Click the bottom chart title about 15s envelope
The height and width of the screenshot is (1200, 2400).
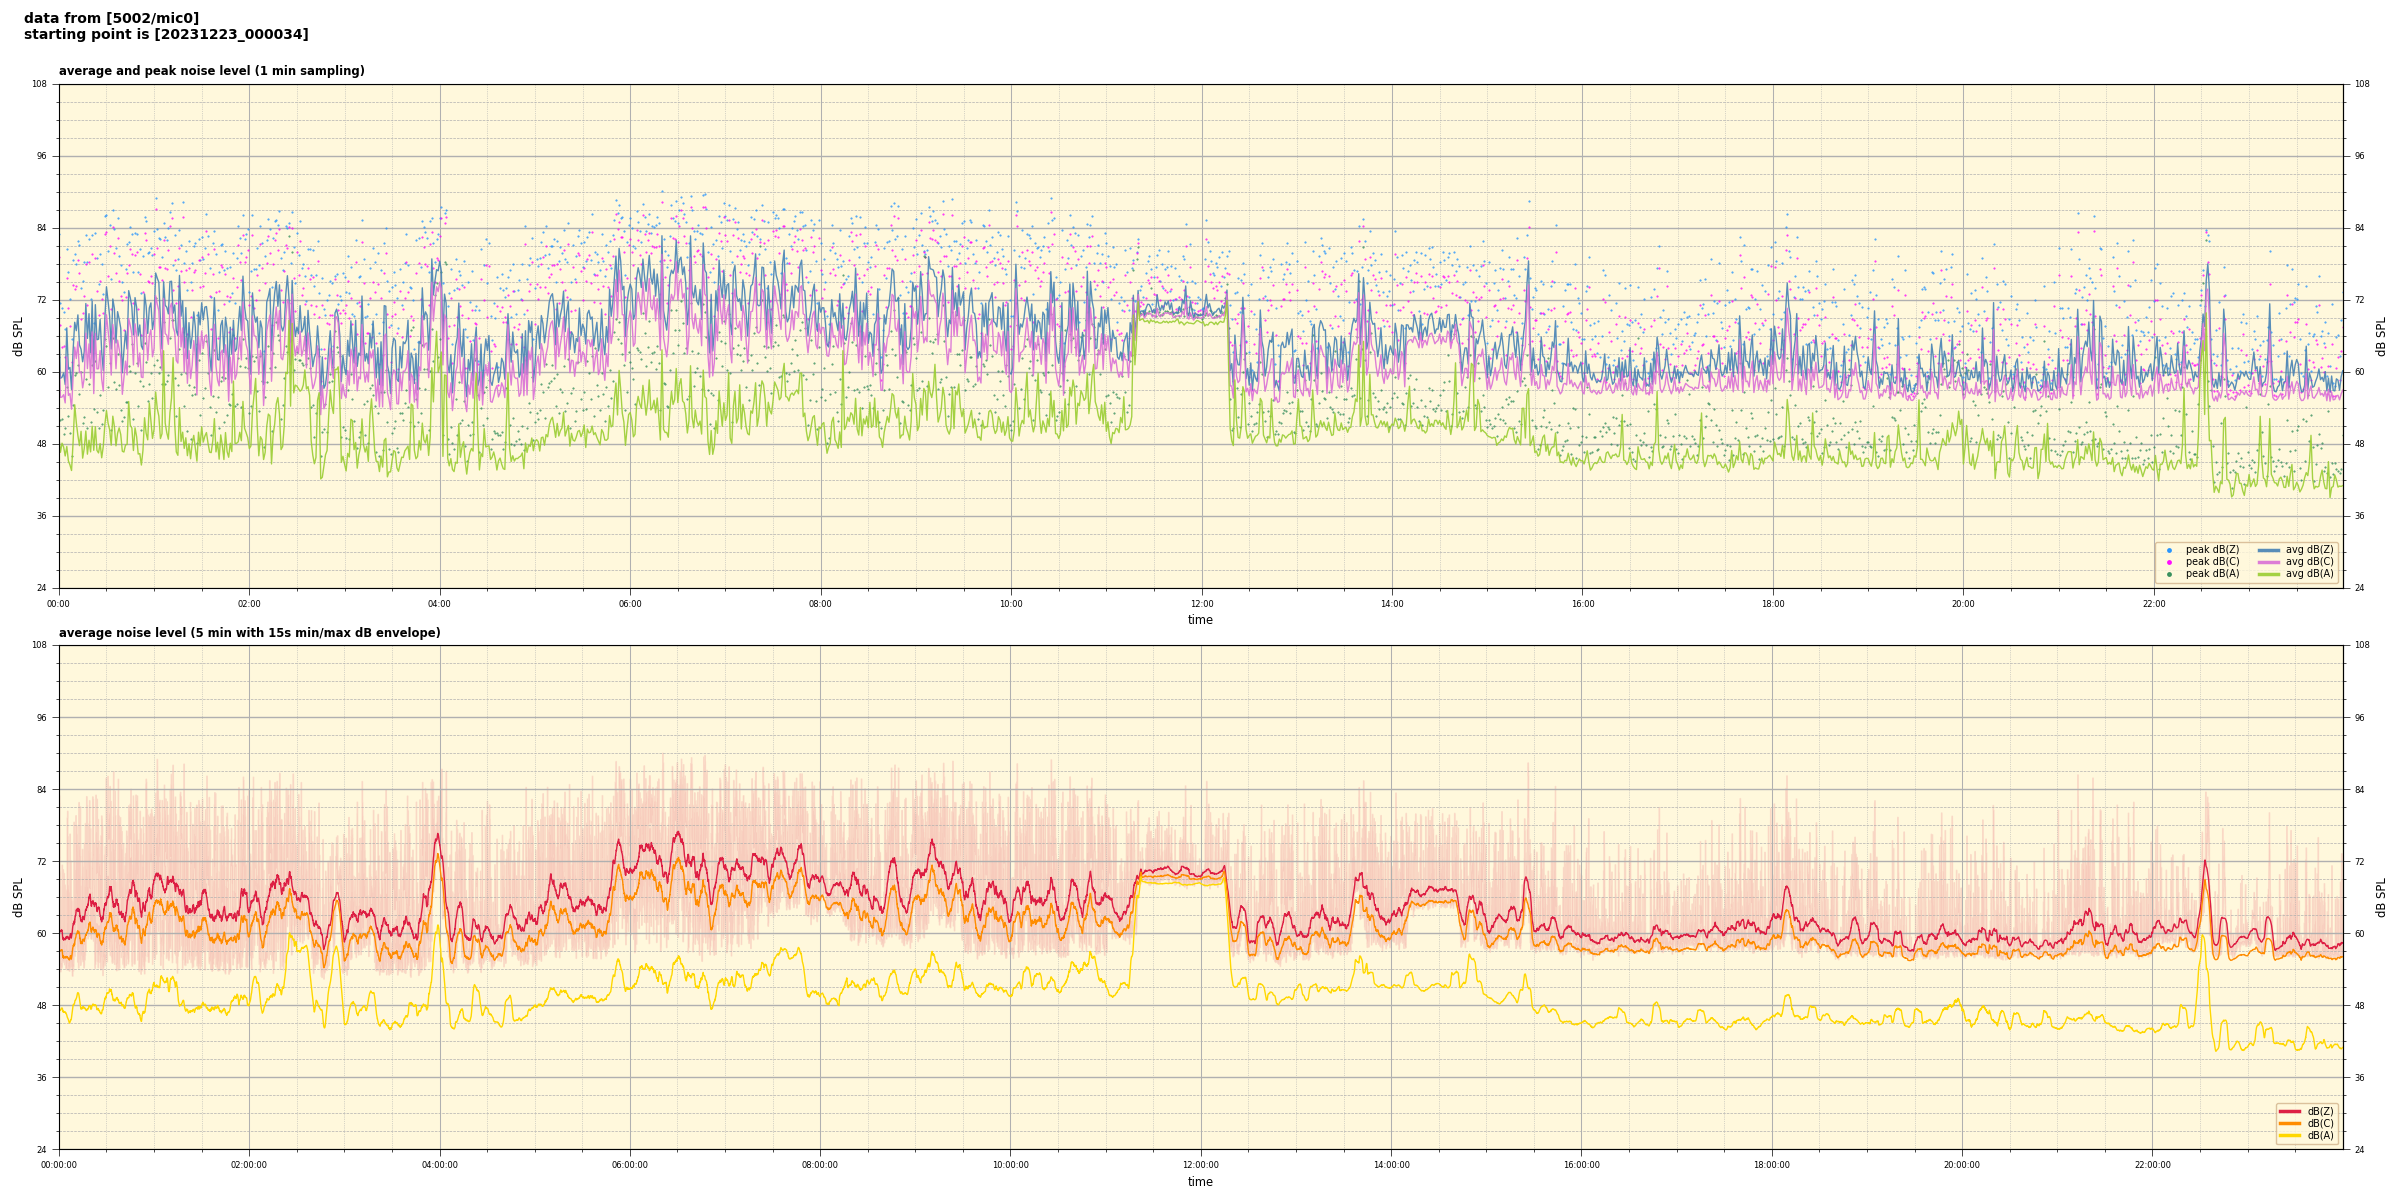point(249,633)
